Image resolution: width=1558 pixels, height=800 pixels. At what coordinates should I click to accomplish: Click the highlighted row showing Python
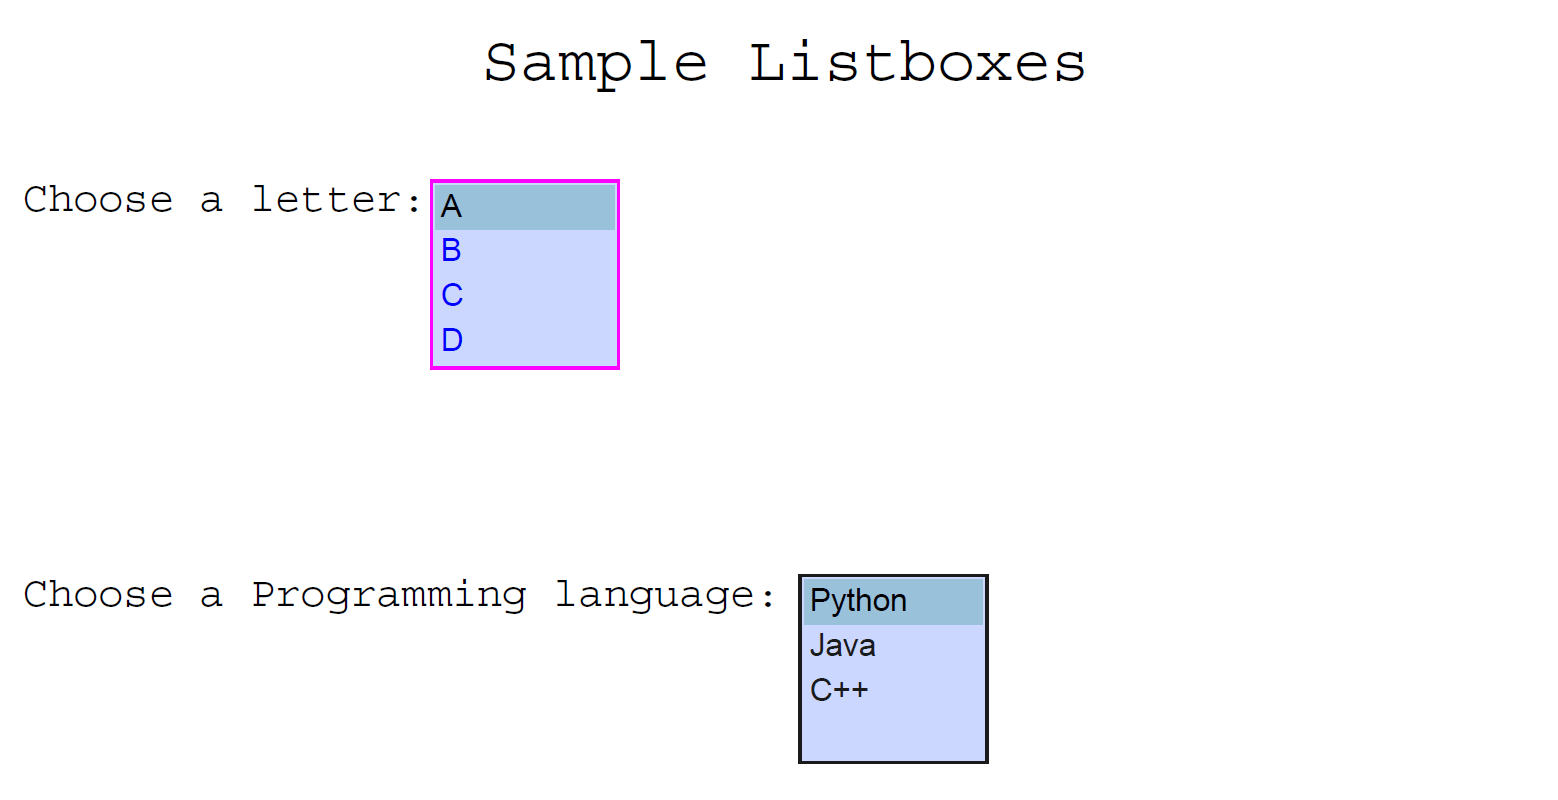(x=890, y=600)
